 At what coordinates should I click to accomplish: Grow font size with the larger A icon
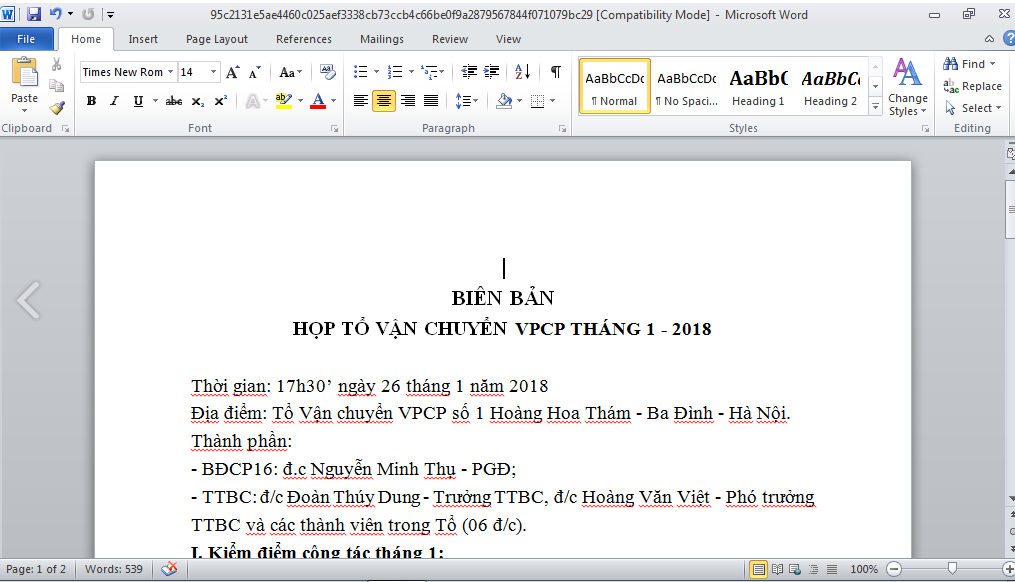point(233,72)
